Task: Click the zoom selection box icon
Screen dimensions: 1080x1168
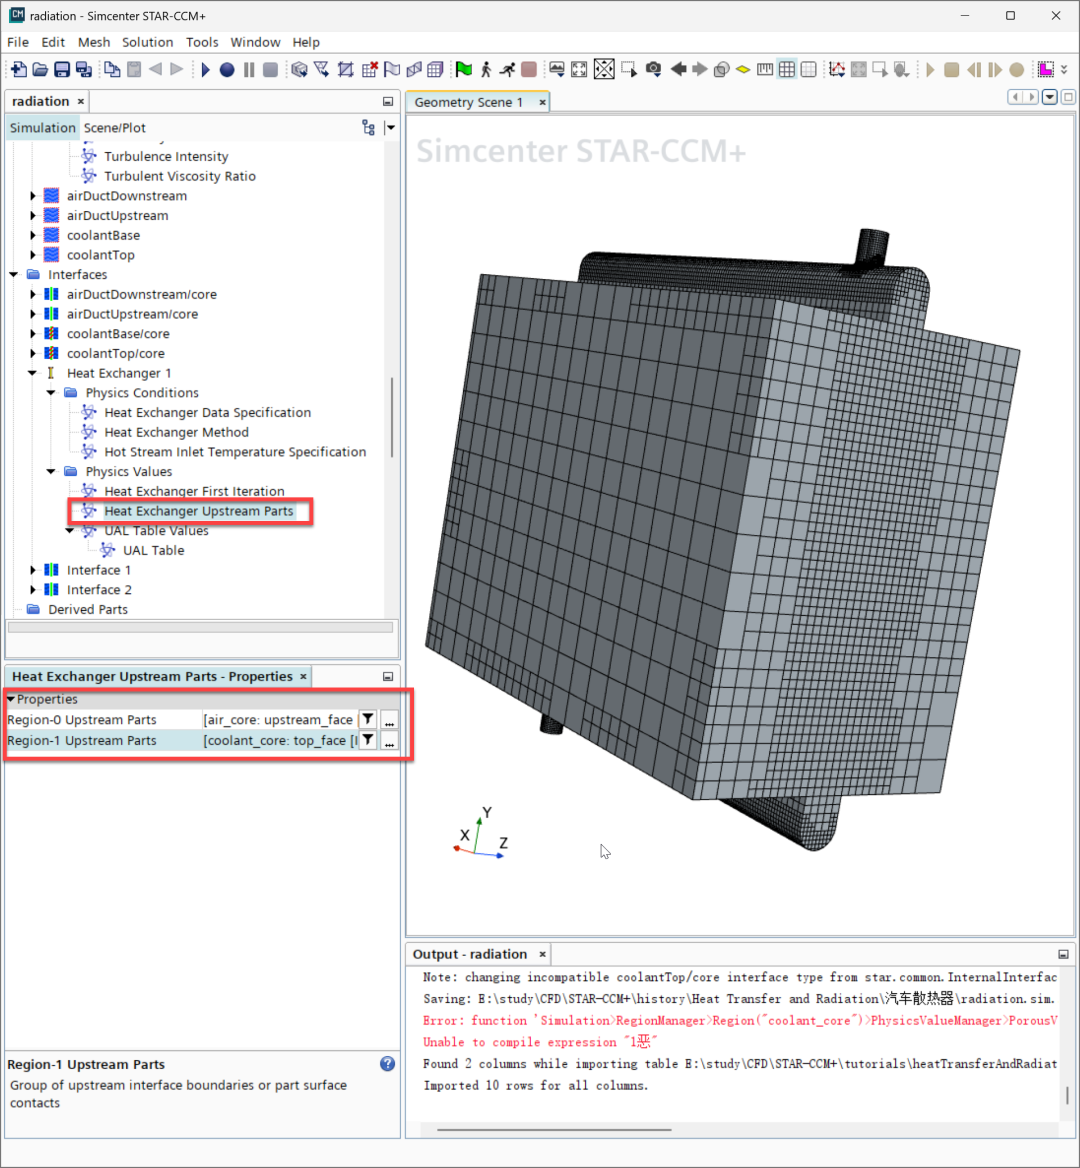Action: 629,69
